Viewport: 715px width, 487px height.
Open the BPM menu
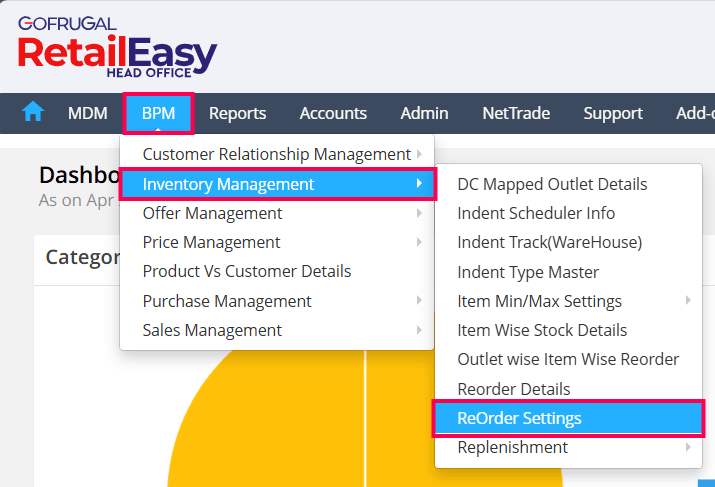(158, 113)
